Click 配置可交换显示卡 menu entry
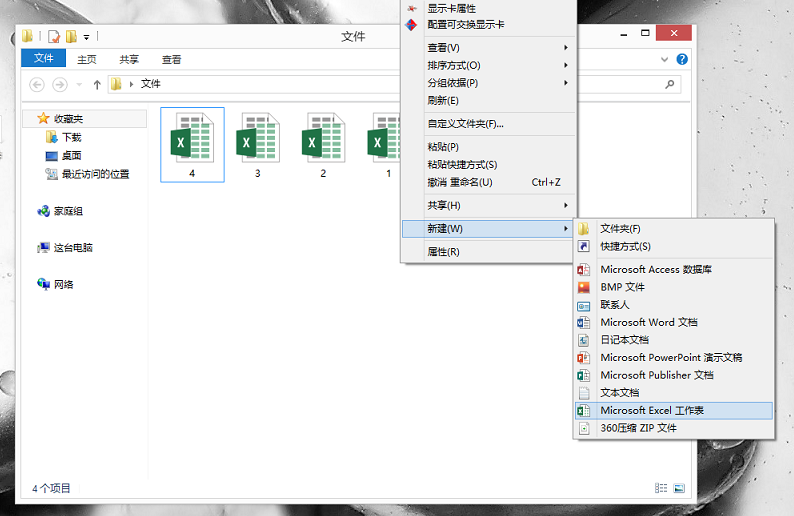The image size is (794, 516). [489, 25]
